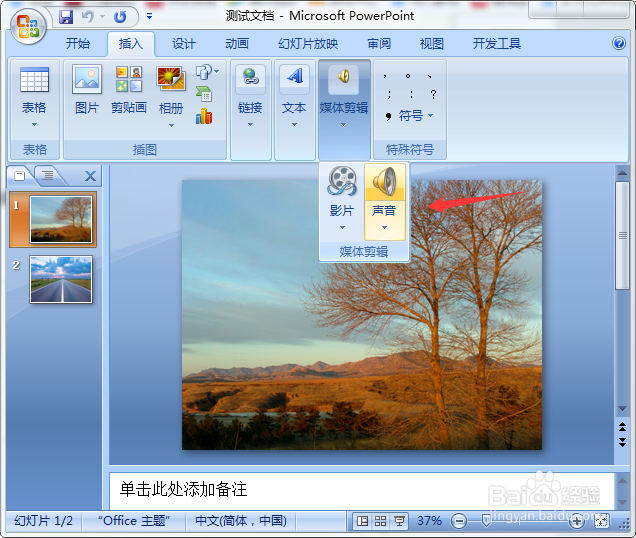Open the 文本 group button
Screen dimensions: 636x538
click(x=294, y=91)
